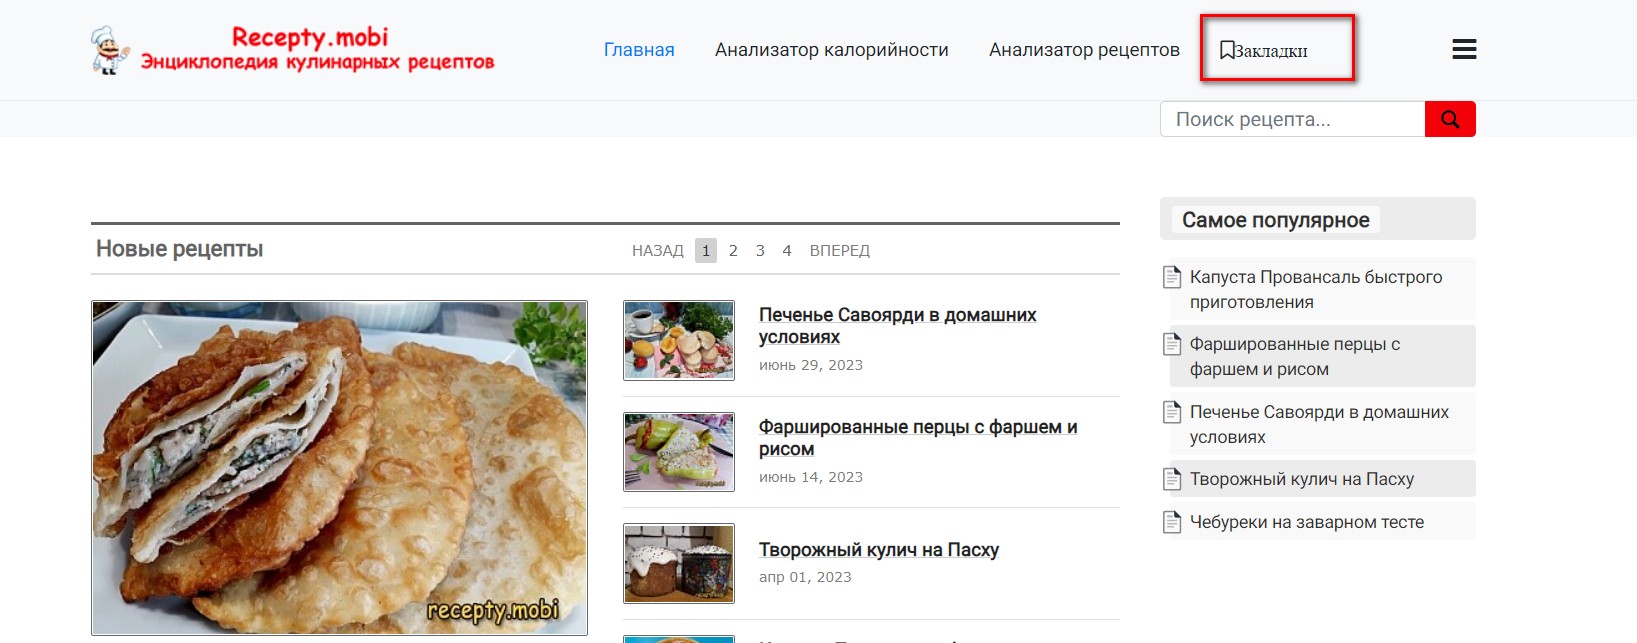Image resolution: width=1637 pixels, height=643 pixels.
Task: Click document icon beside Печенье Савоярди popular item
Action: [x=1172, y=412]
